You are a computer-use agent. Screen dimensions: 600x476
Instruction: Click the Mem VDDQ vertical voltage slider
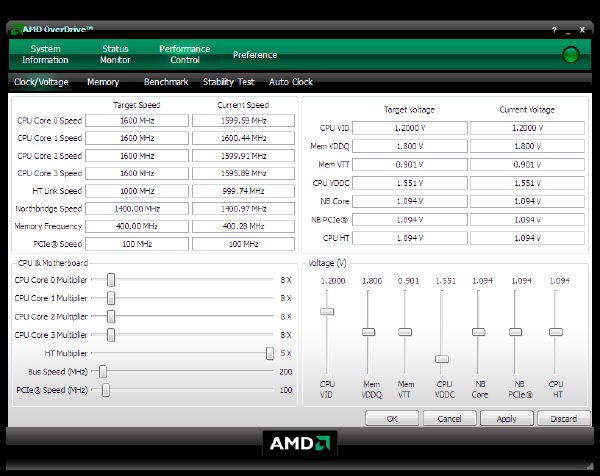pyautogui.click(x=368, y=332)
